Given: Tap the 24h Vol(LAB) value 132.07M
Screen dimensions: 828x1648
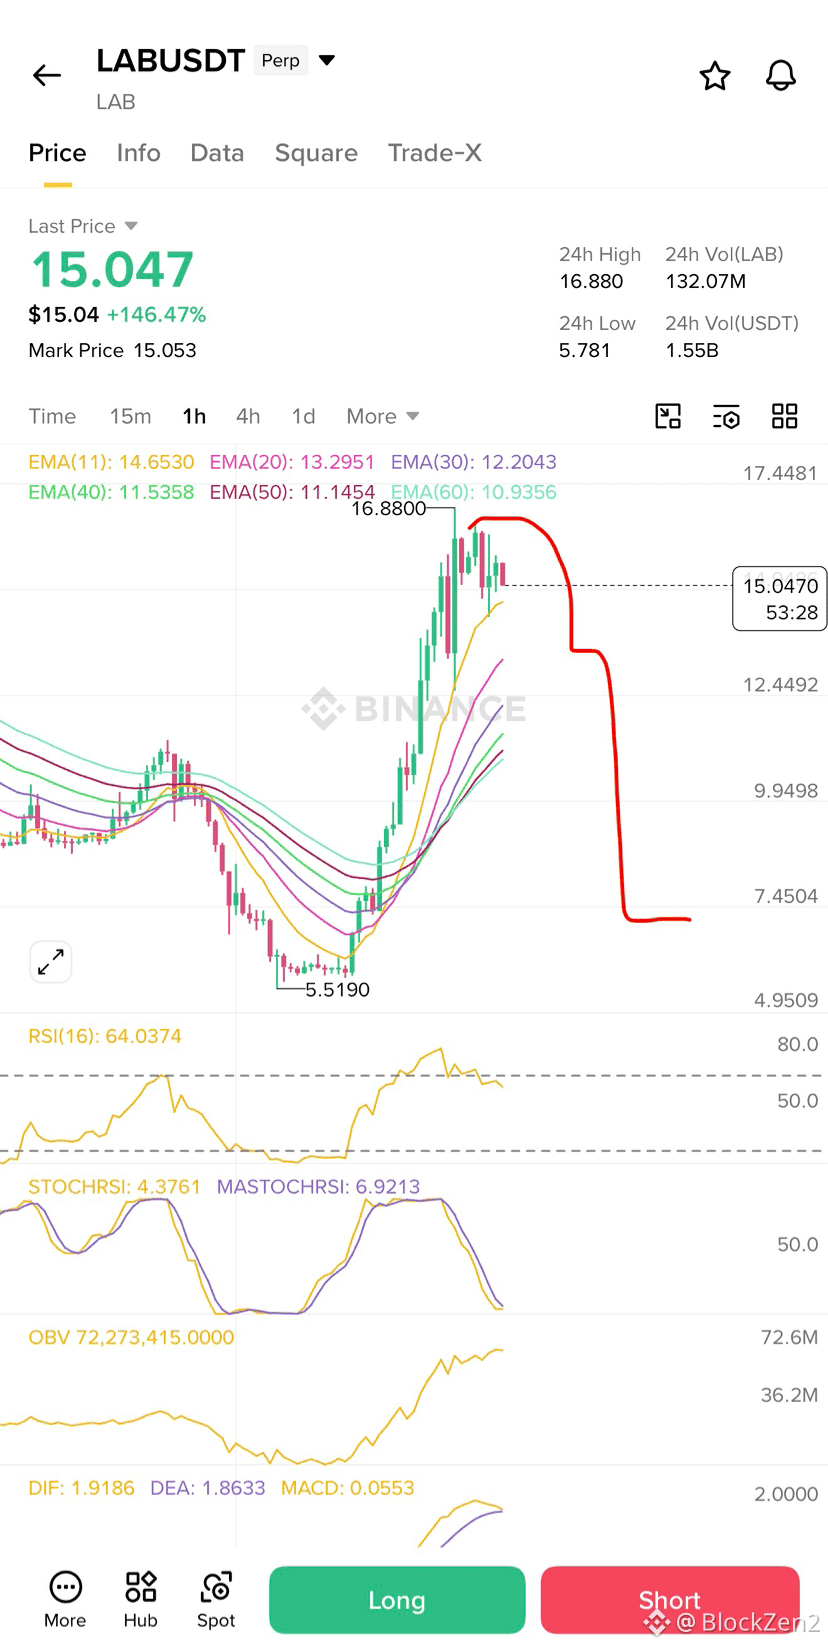Looking at the screenshot, I should tap(706, 281).
